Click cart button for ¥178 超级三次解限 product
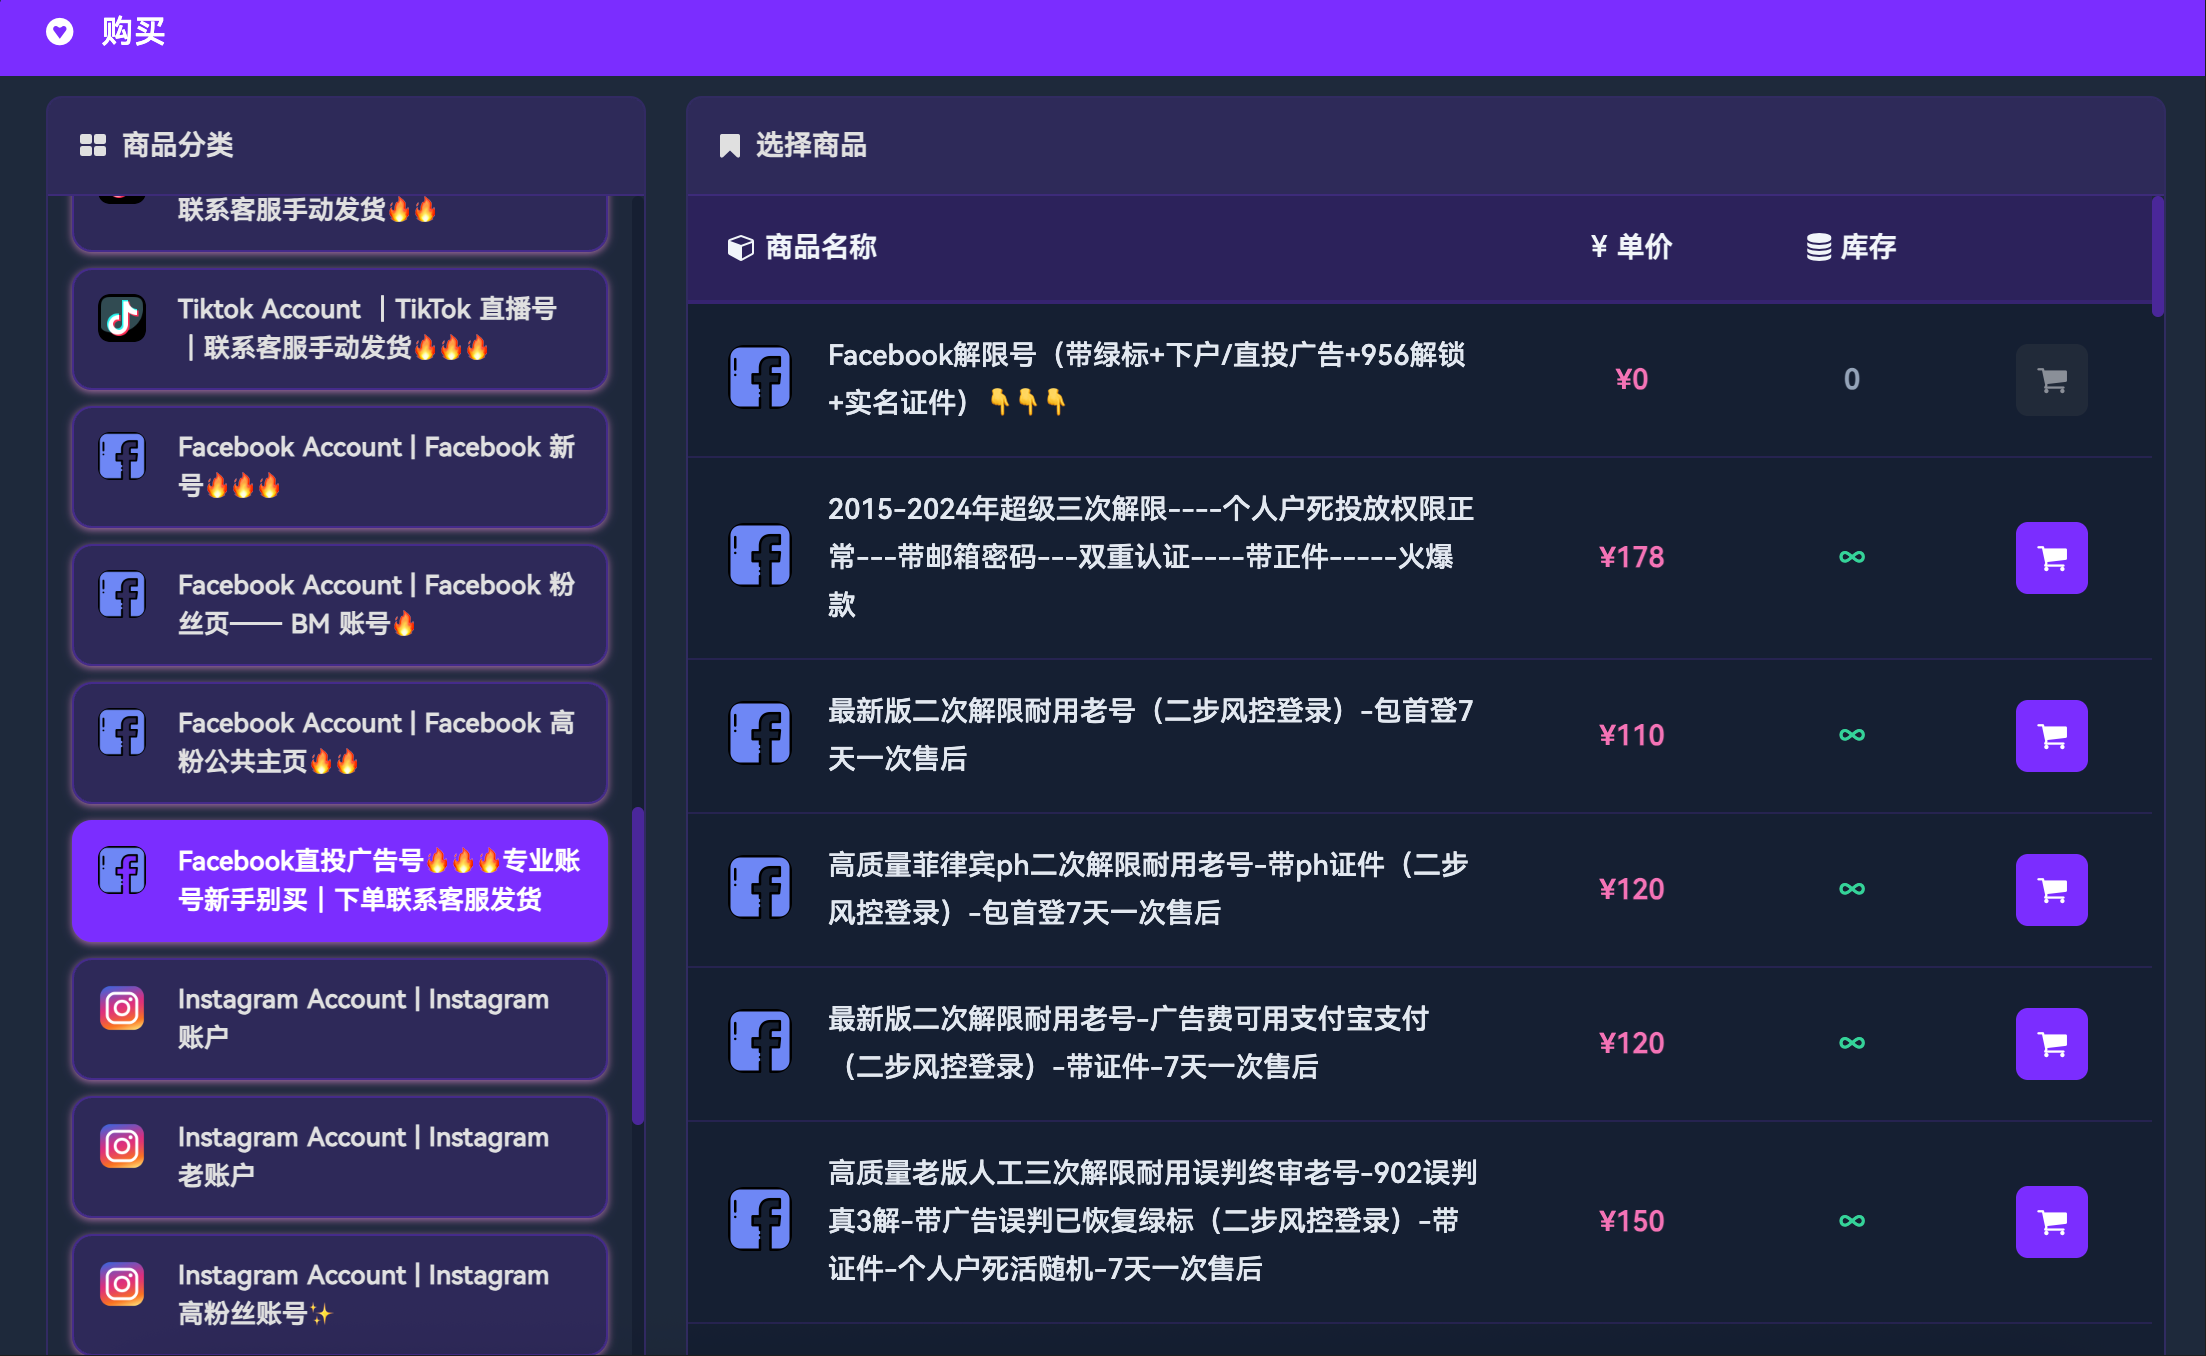 (2051, 558)
